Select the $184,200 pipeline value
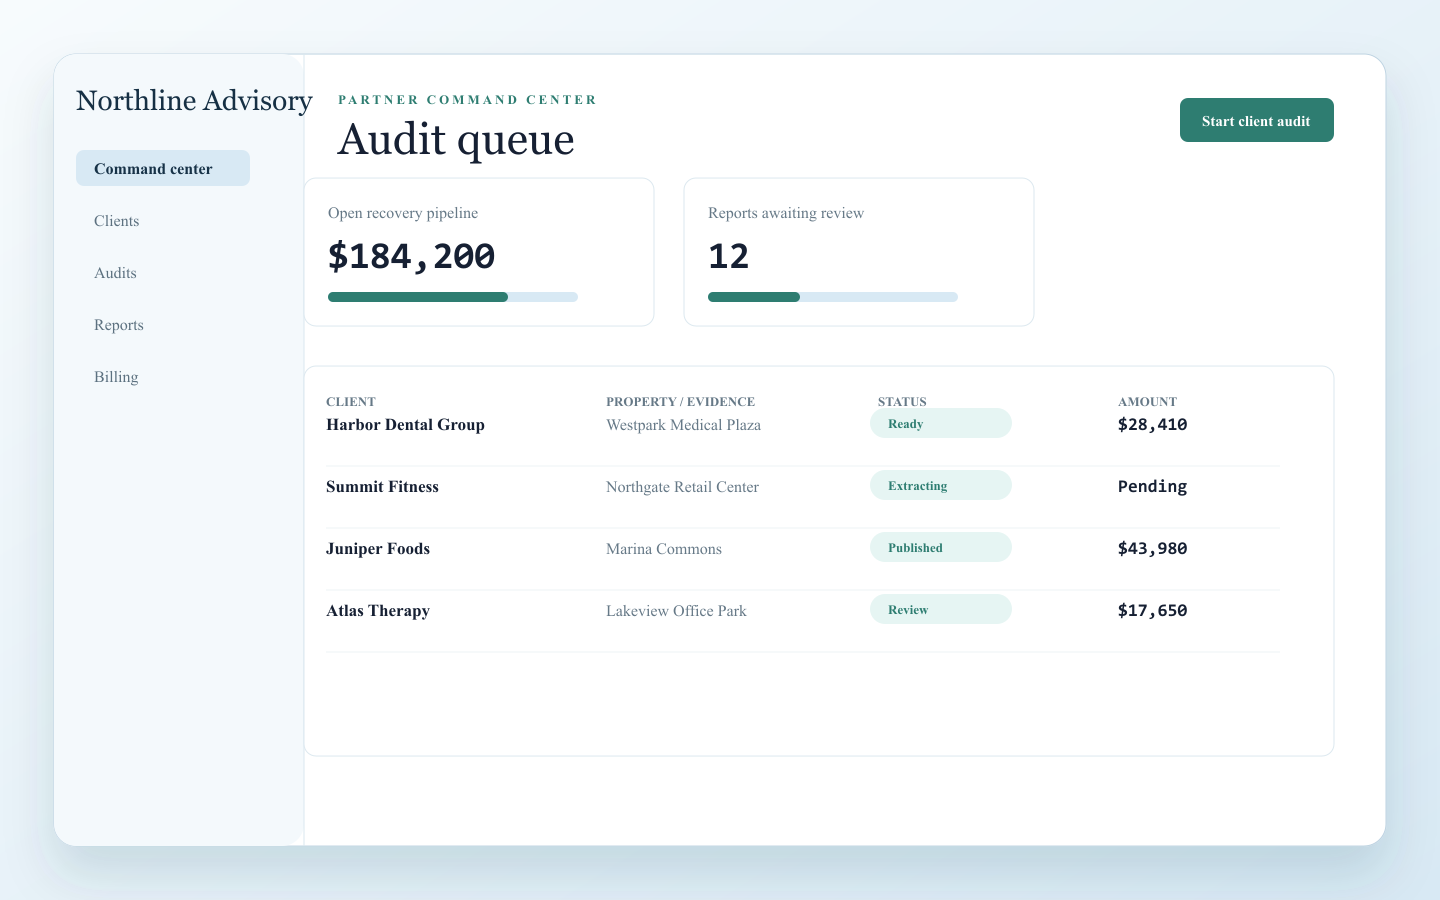Viewport: 1440px width, 900px height. pos(411,256)
